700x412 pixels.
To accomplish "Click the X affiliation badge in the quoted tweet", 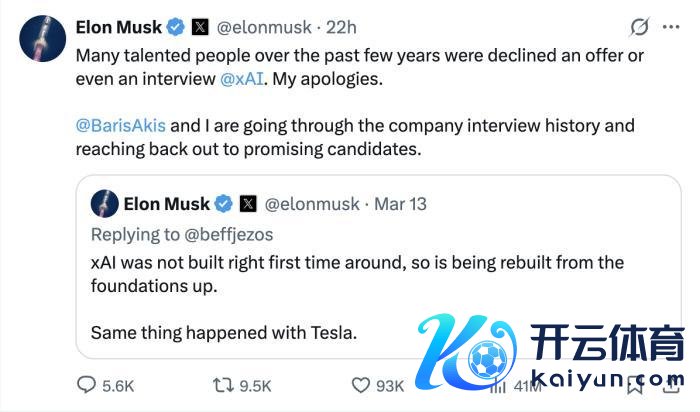I will tap(247, 203).
